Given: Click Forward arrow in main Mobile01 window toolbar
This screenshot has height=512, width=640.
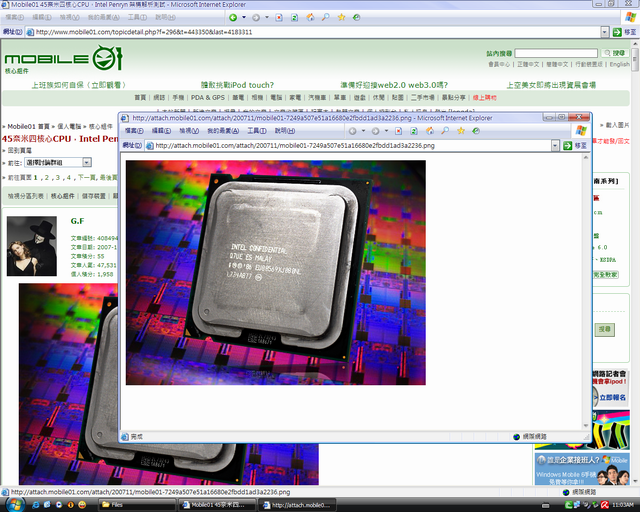Looking at the screenshot, I should [x=256, y=18].
